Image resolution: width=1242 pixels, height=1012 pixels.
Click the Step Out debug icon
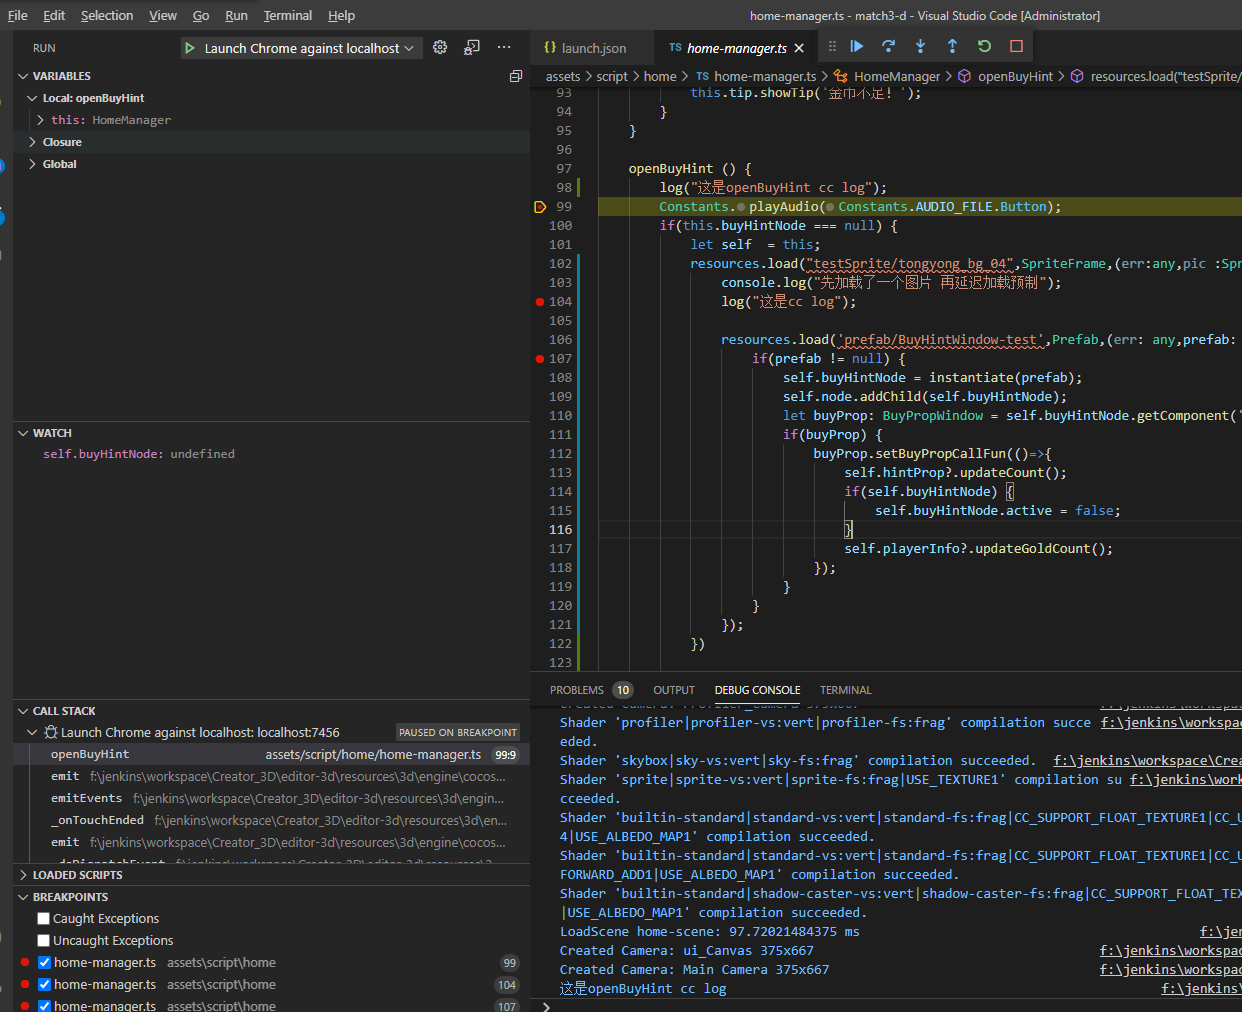point(952,46)
